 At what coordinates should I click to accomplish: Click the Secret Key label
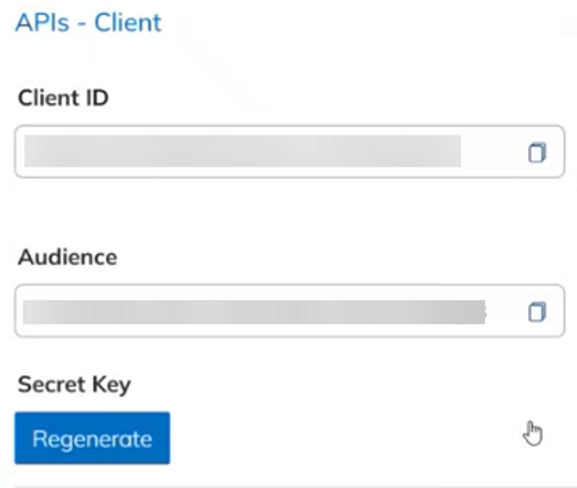(x=74, y=385)
